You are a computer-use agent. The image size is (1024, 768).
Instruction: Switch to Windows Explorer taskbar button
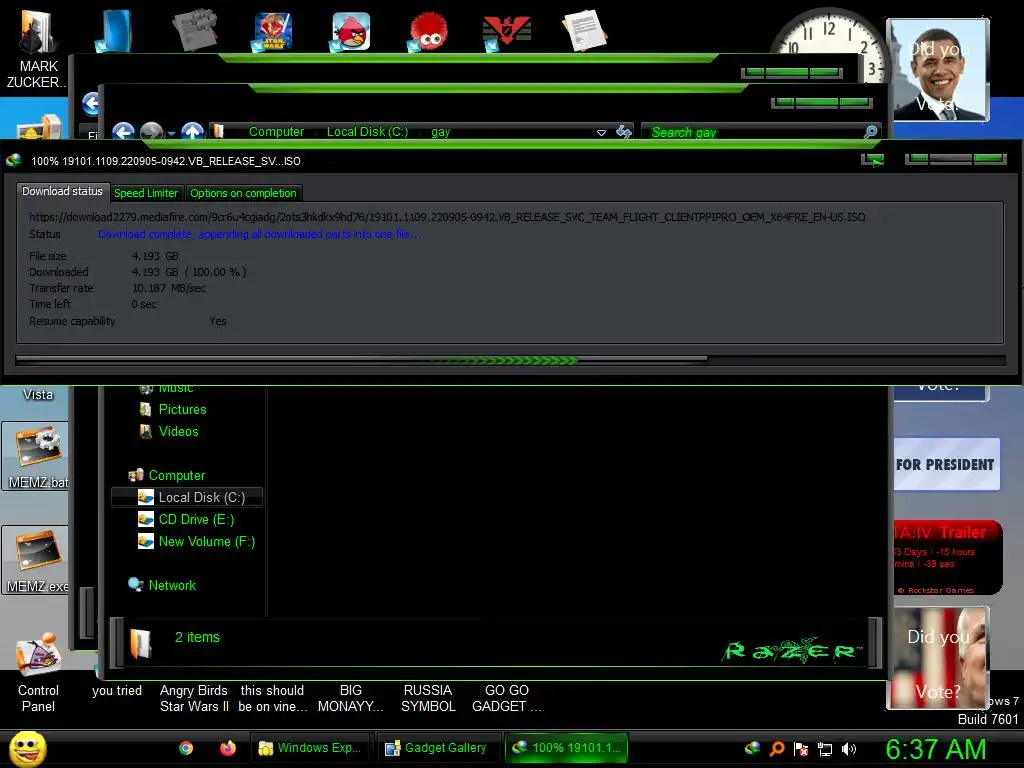pyautogui.click(x=310, y=748)
